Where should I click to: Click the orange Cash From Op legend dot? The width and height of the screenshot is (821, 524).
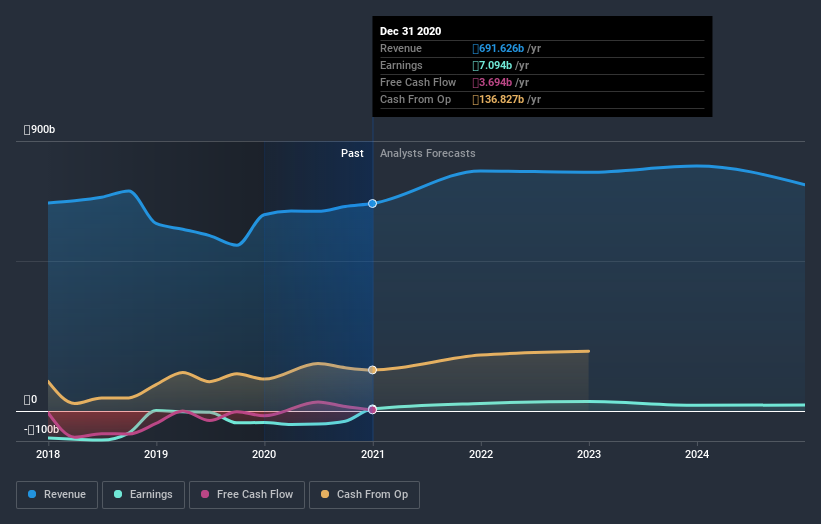pyautogui.click(x=325, y=494)
